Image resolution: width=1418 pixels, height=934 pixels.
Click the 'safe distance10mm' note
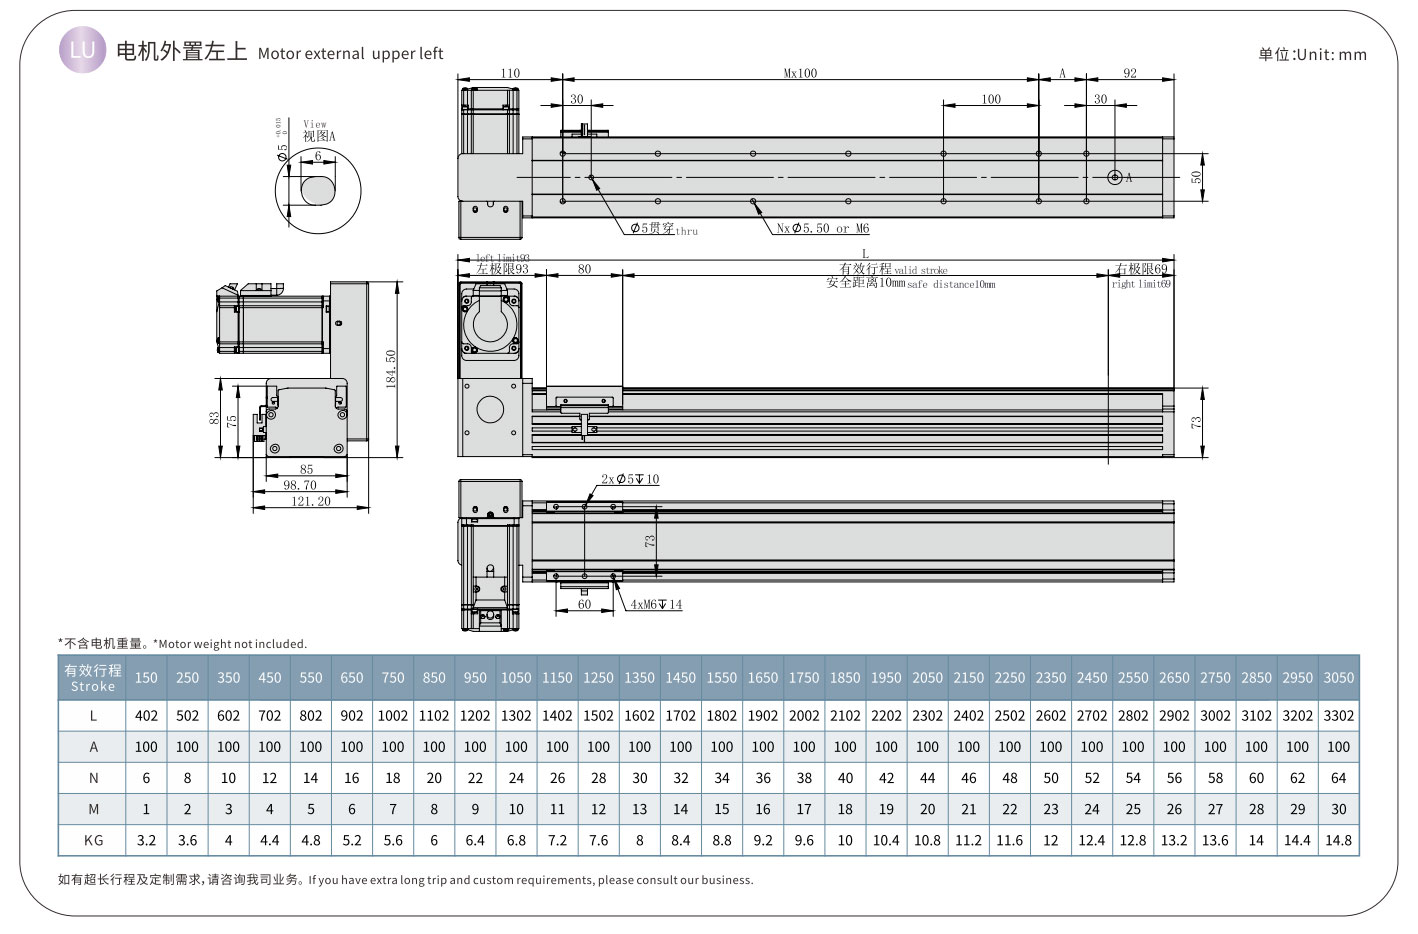[x=951, y=284]
